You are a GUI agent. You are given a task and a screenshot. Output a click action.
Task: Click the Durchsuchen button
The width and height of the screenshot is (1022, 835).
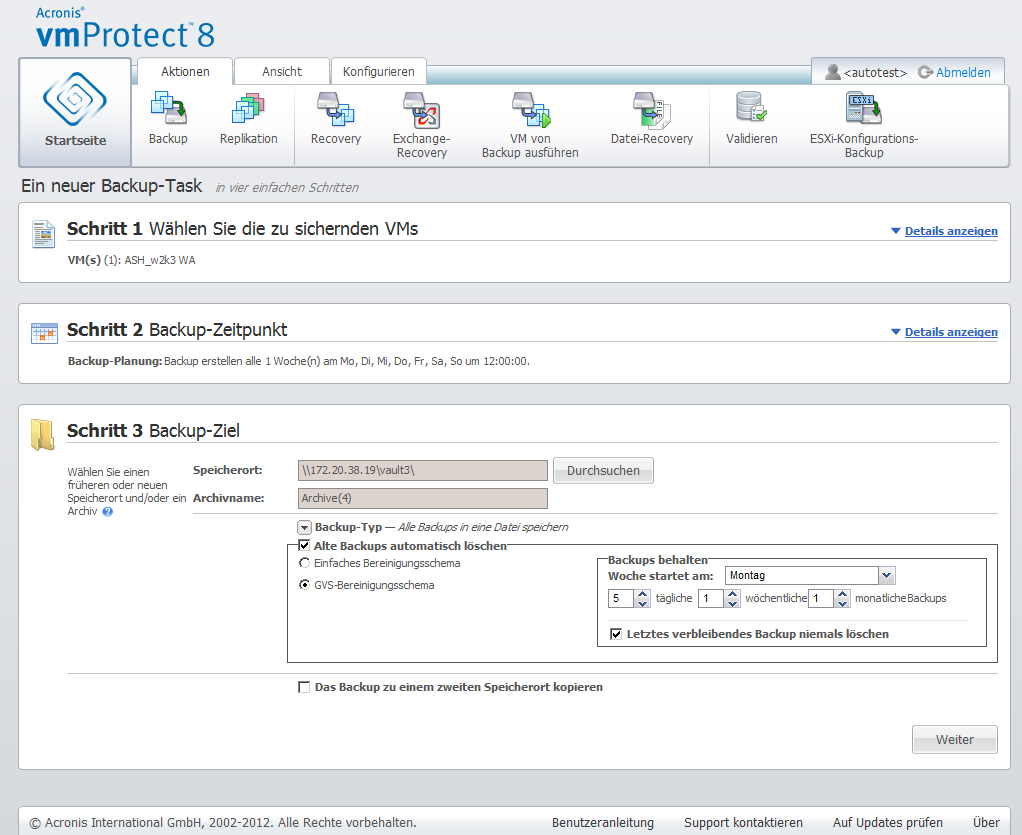pos(603,471)
